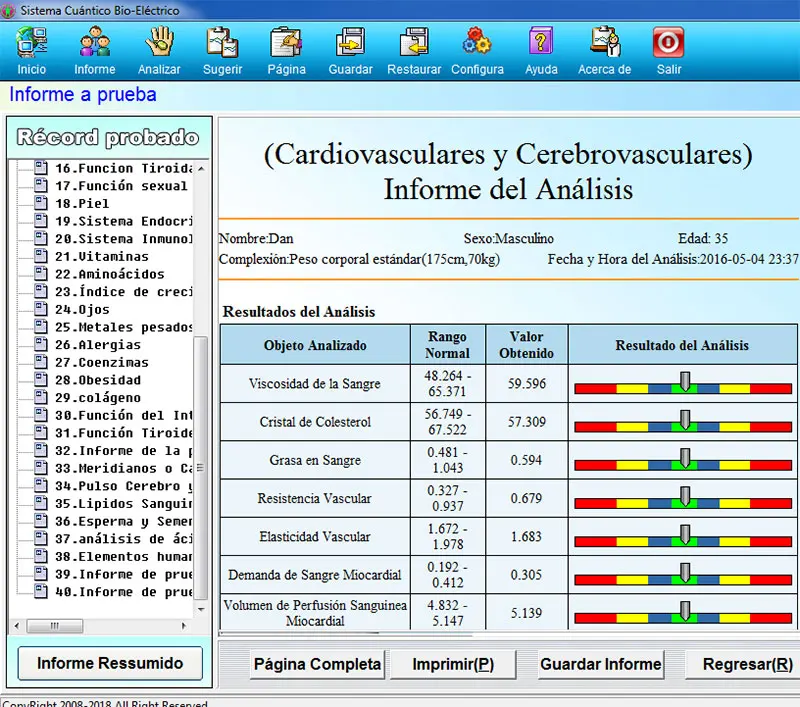Click the red Salir exit icon
The width and height of the screenshot is (800, 707).
point(668,44)
